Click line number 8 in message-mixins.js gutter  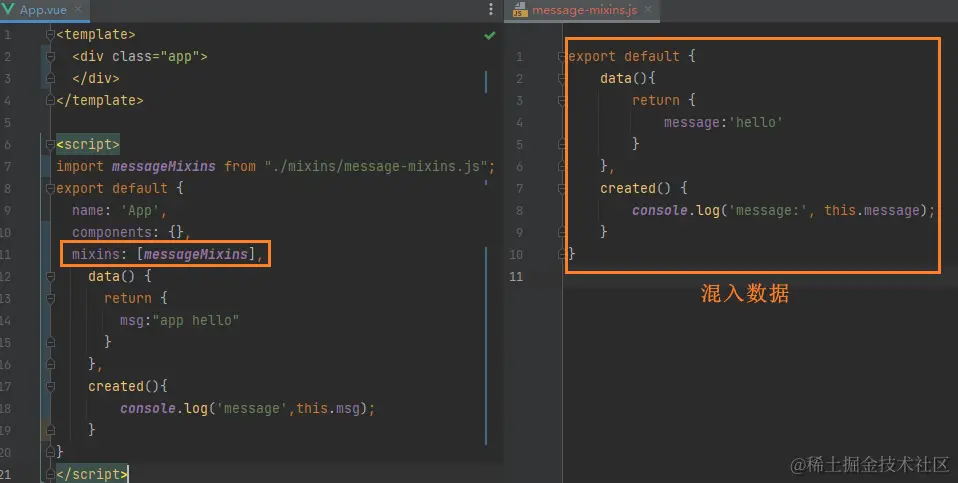pyautogui.click(x=519, y=211)
